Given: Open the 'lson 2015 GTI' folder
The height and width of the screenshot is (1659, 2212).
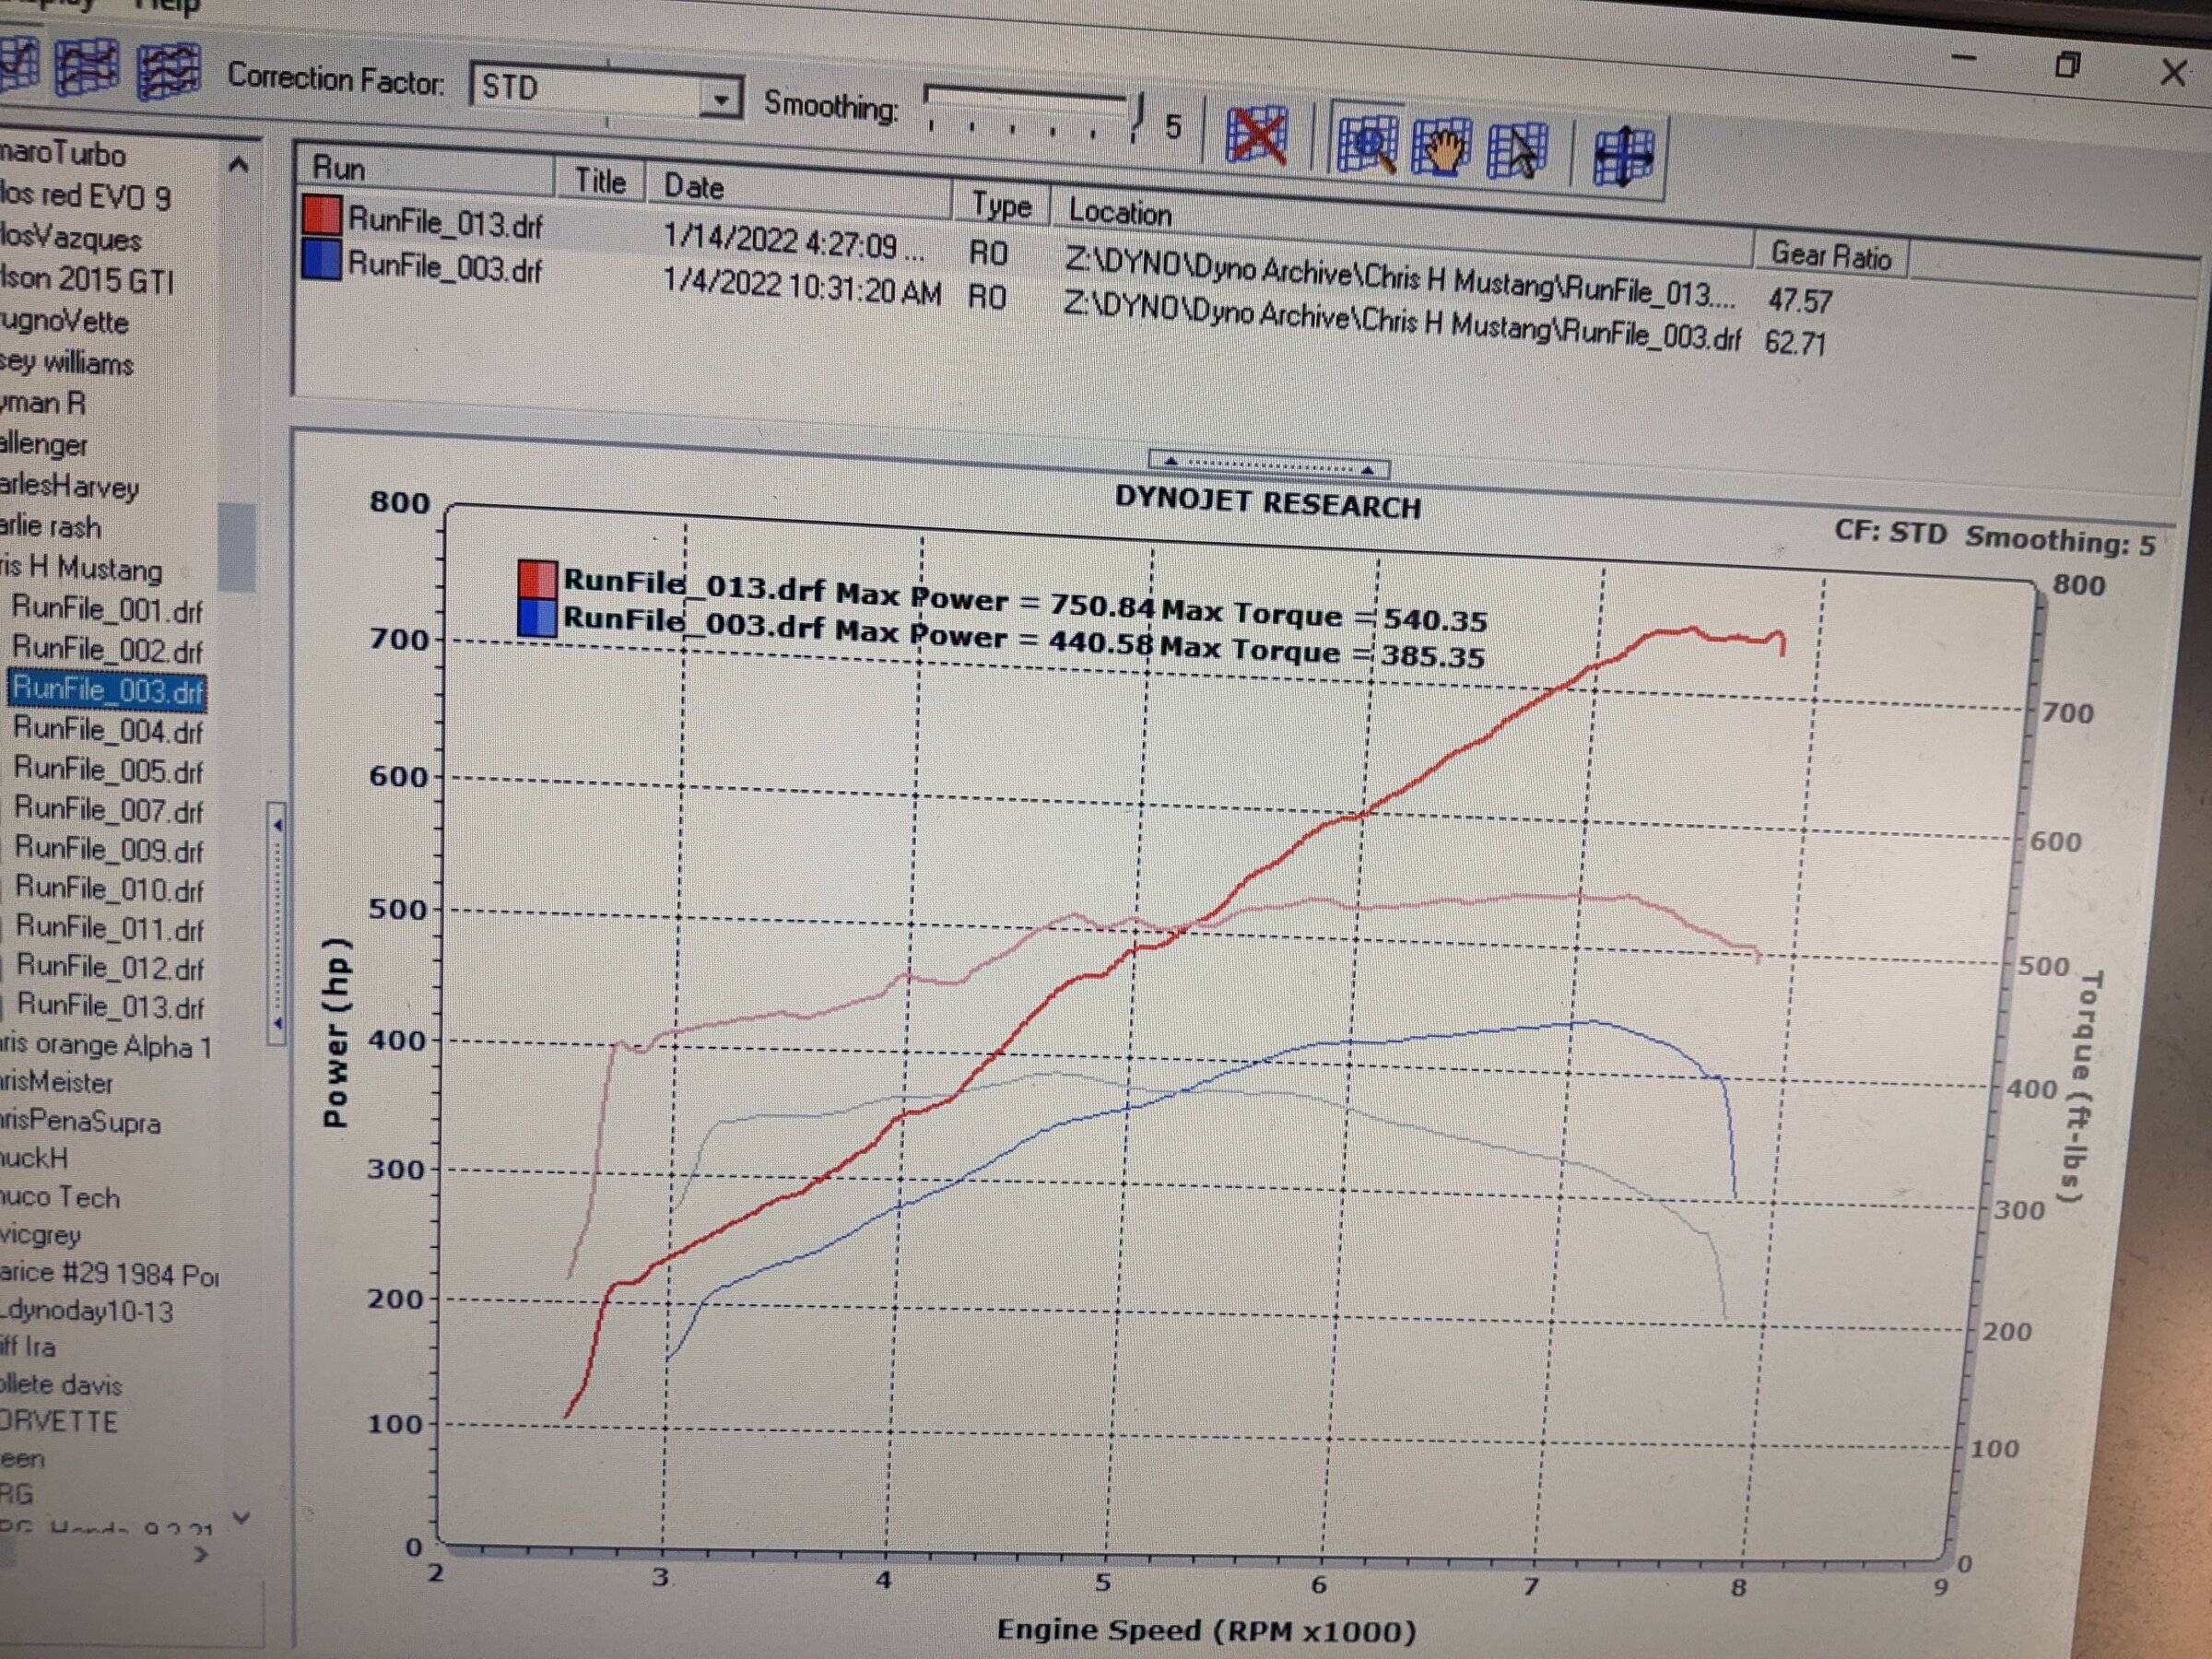Looking at the screenshot, I should point(88,279).
